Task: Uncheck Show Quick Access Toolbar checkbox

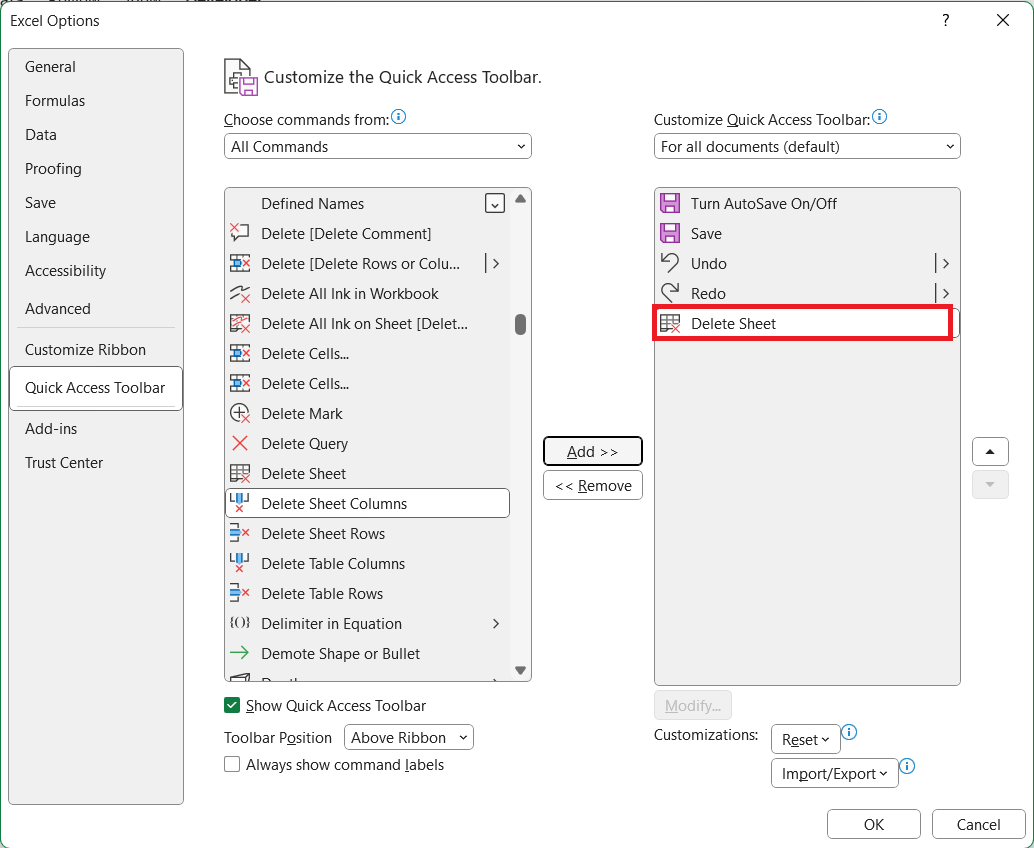Action: 232,705
